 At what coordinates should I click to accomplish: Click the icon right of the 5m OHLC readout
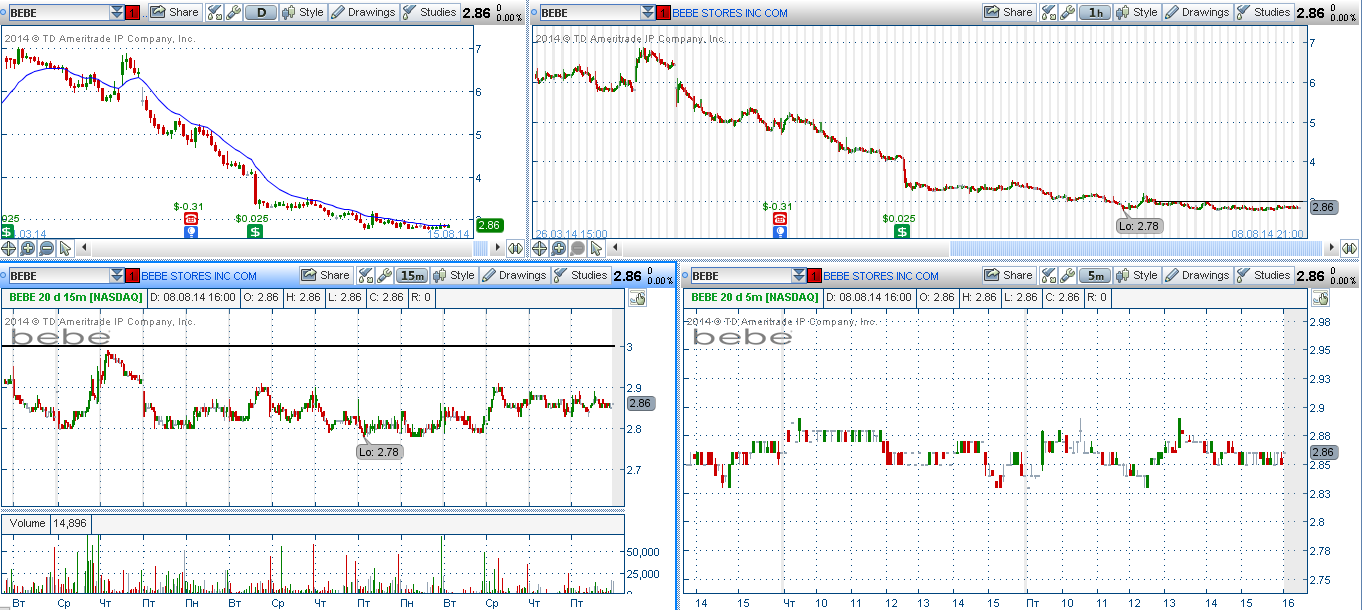pos(1319,298)
